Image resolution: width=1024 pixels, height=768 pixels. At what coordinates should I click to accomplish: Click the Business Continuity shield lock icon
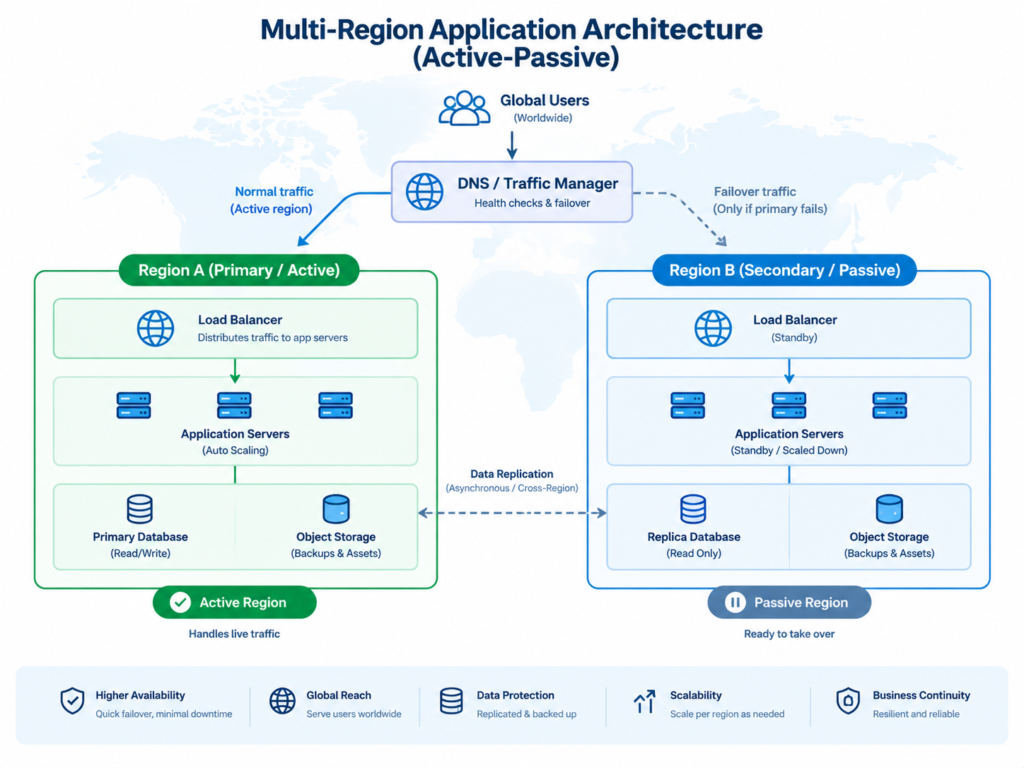pyautogui.click(x=848, y=701)
